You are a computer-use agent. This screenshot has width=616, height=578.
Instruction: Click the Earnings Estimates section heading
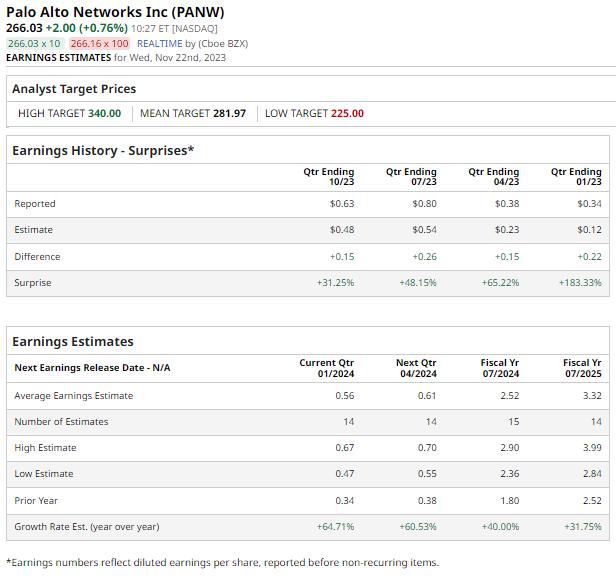click(73, 341)
